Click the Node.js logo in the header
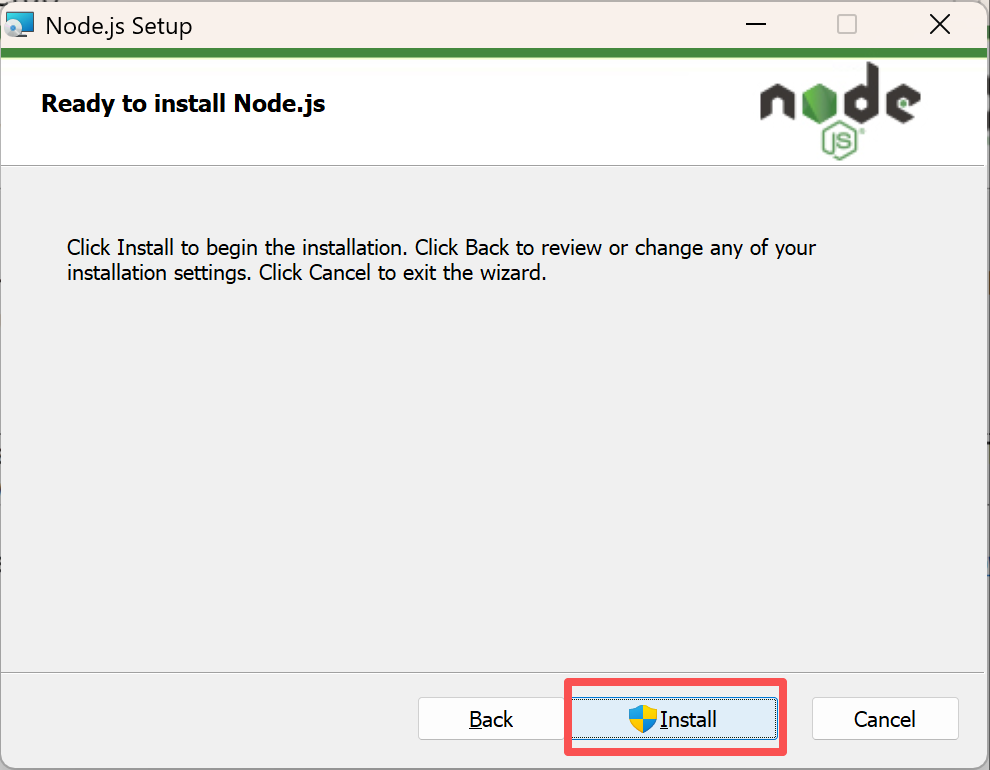Image resolution: width=990 pixels, height=770 pixels. click(x=840, y=110)
